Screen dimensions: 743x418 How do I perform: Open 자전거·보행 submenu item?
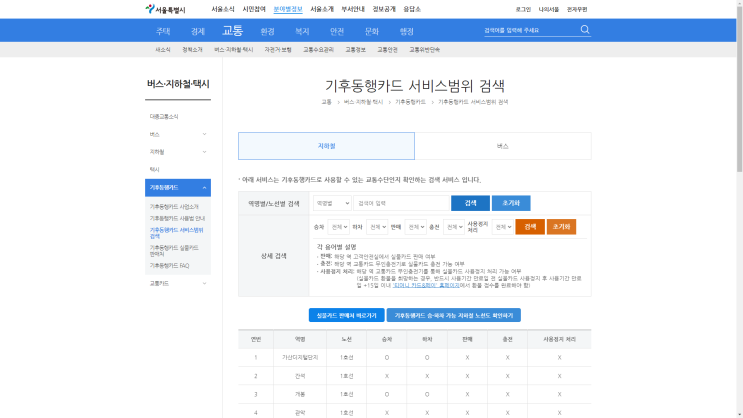tap(278, 50)
